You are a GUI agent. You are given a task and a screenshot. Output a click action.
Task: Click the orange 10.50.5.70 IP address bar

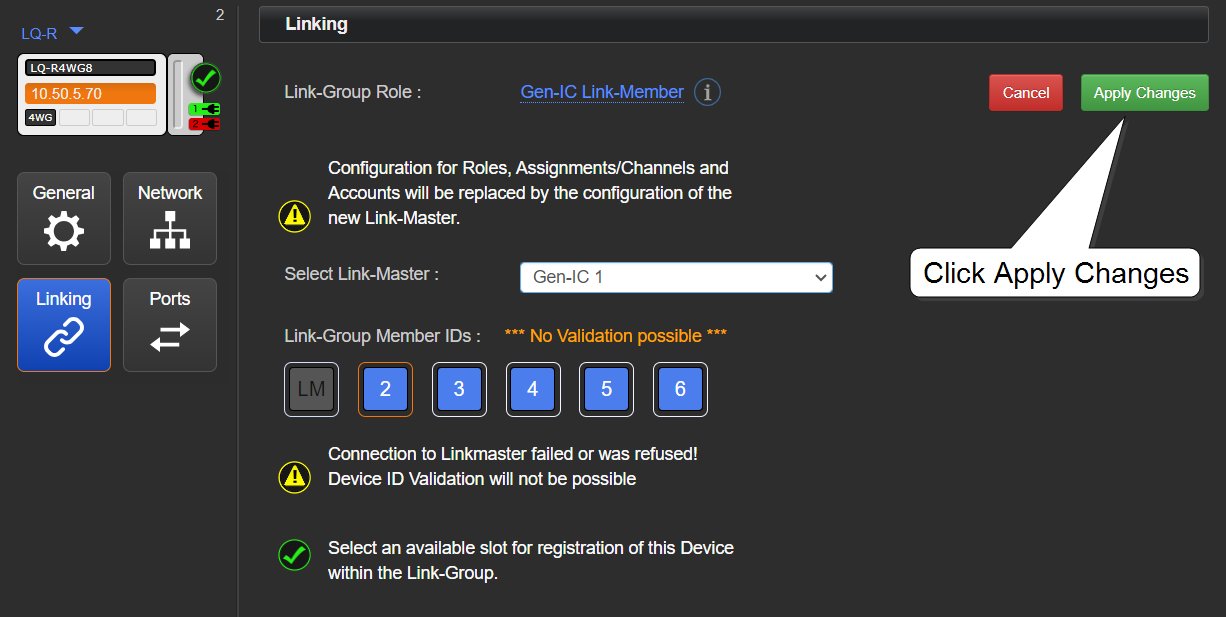pyautogui.click(x=91, y=94)
